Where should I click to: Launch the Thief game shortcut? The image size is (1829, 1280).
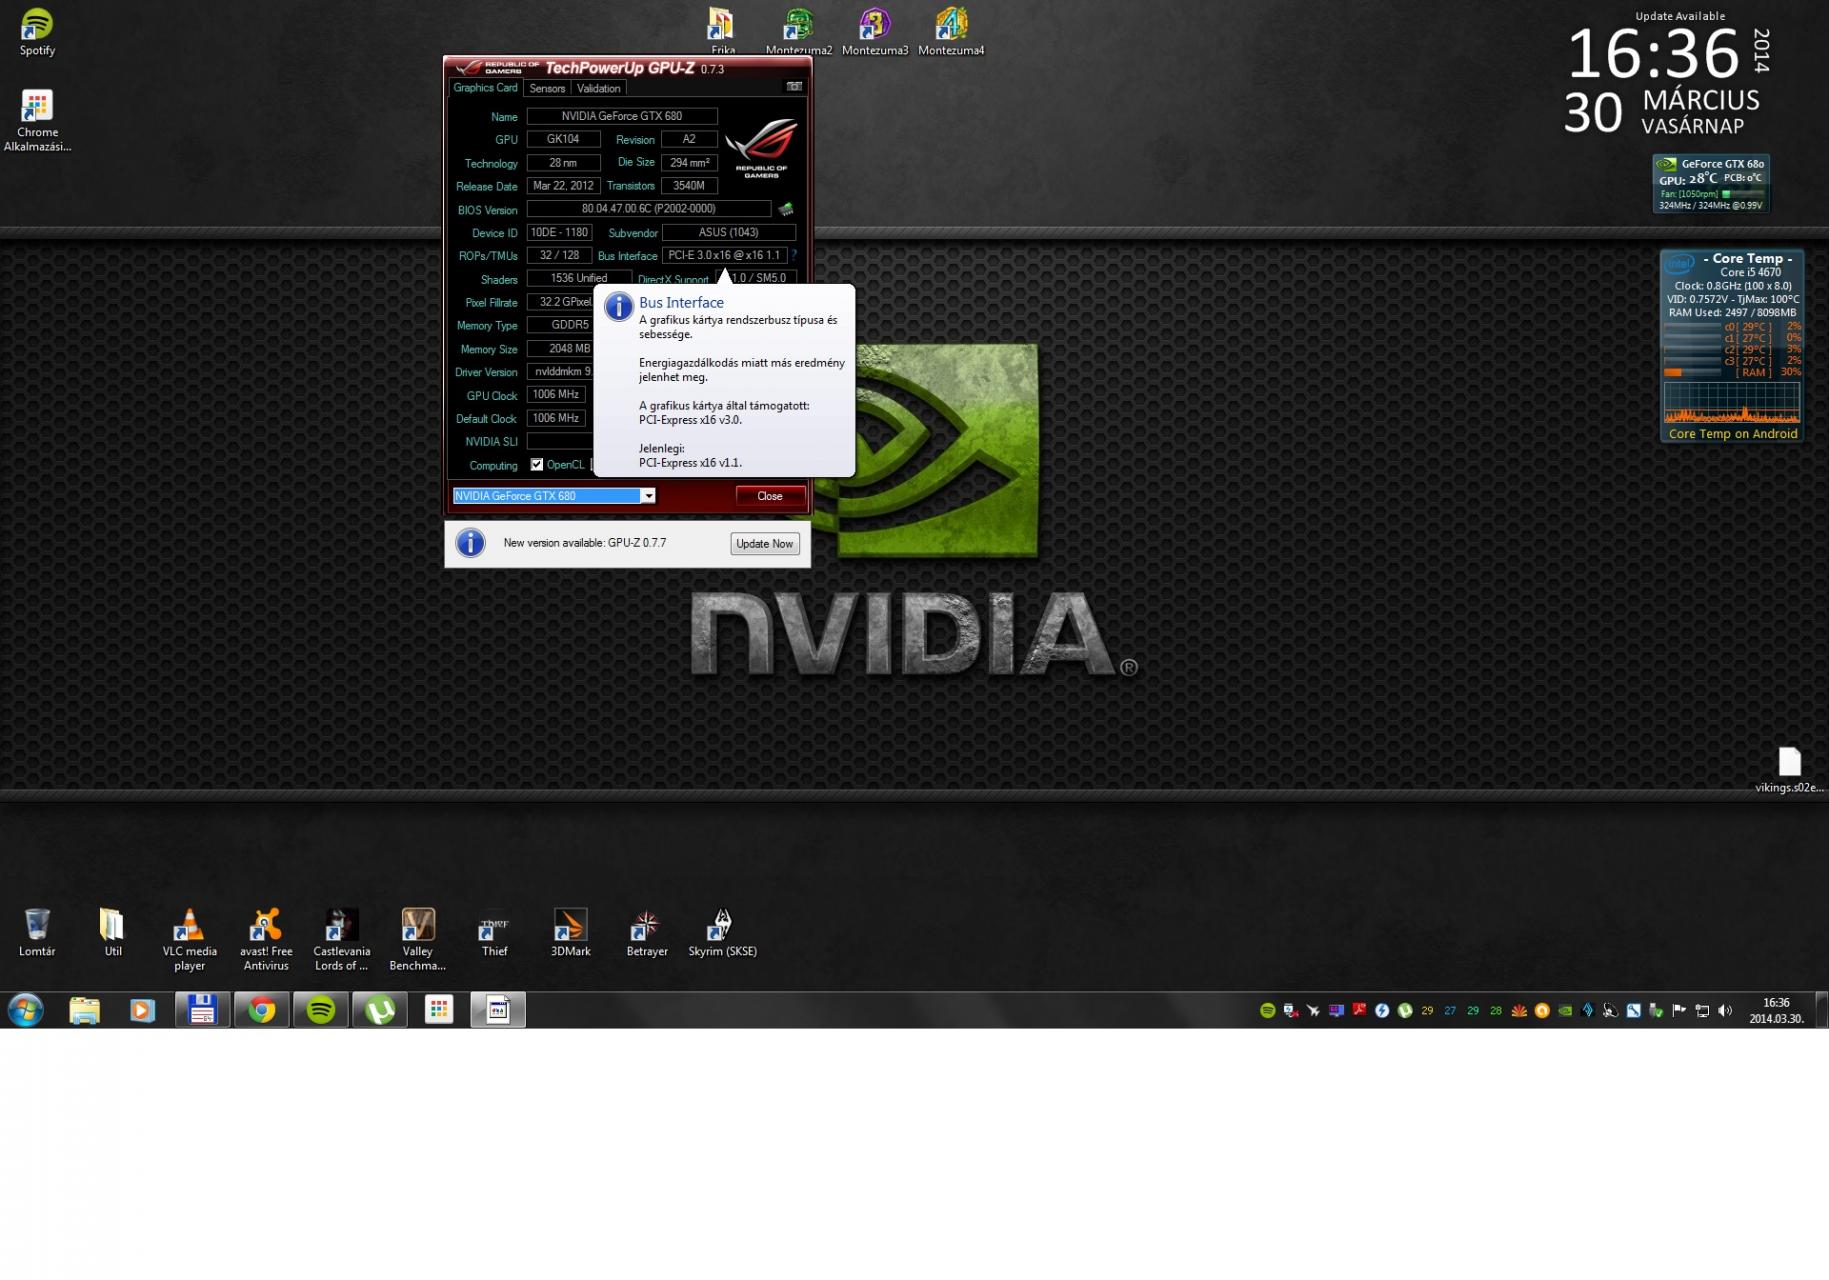pos(494,932)
